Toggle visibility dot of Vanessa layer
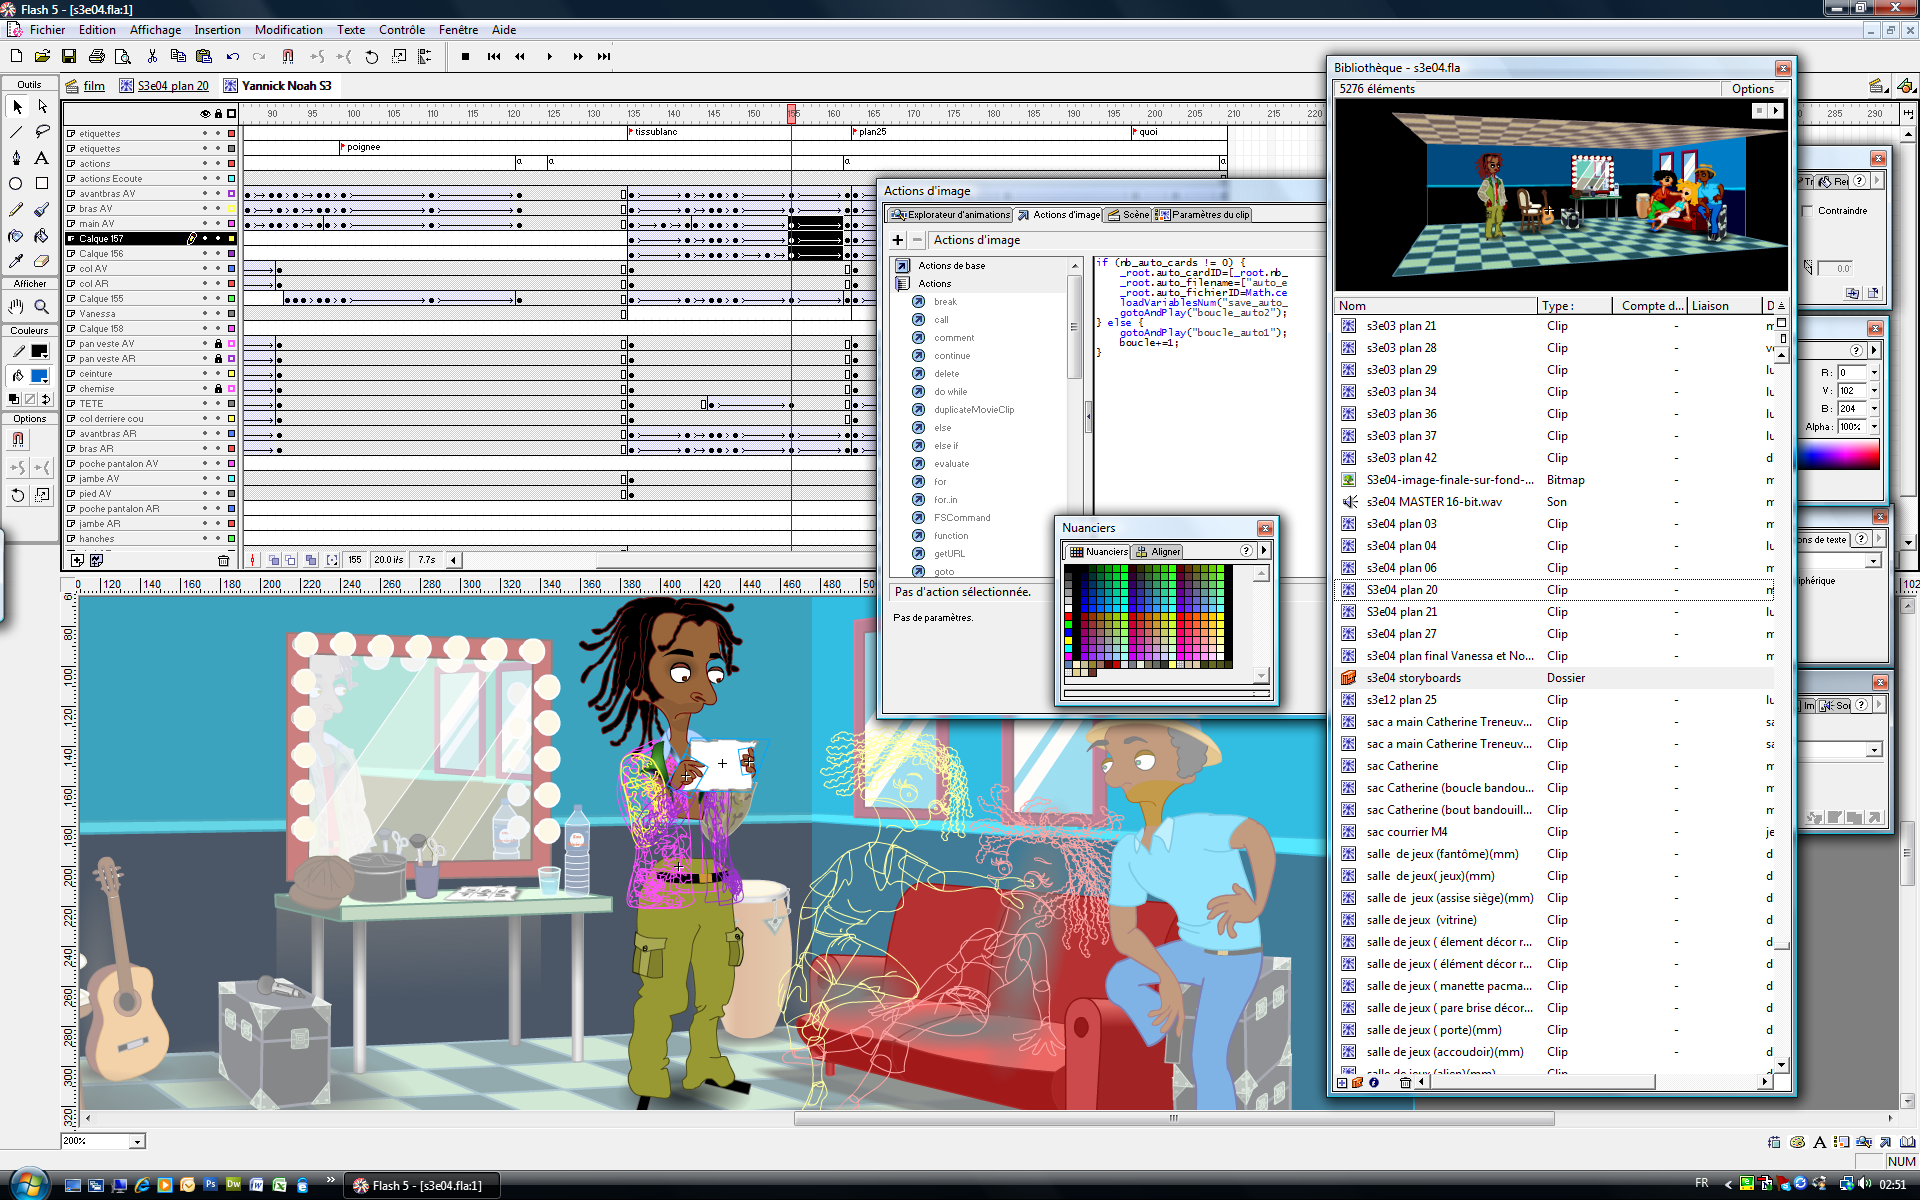The height and width of the screenshot is (1200, 1920). point(205,314)
